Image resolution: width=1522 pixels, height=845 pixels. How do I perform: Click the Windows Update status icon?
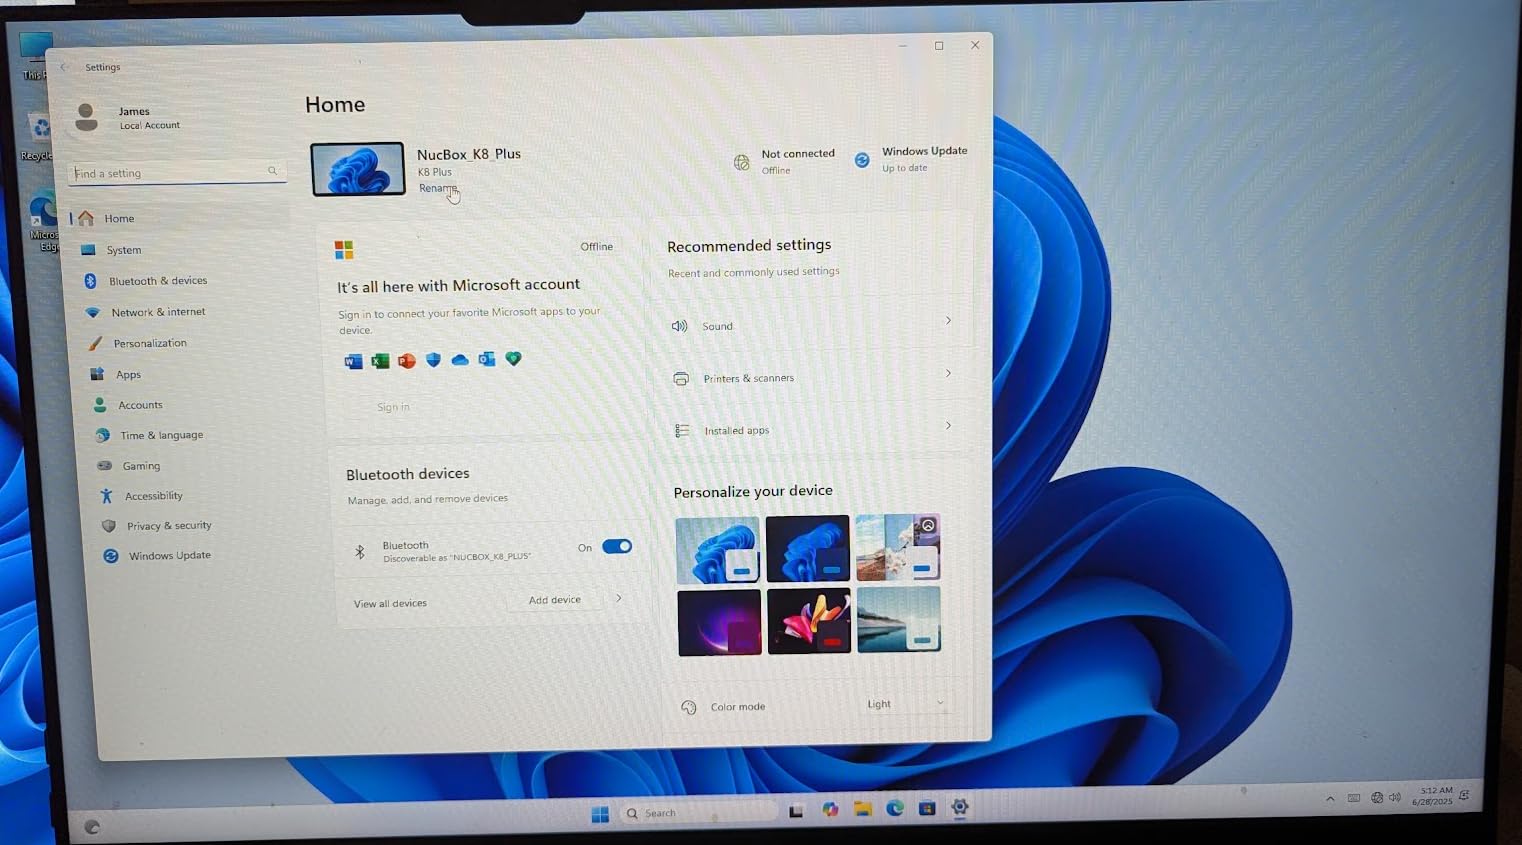(862, 160)
